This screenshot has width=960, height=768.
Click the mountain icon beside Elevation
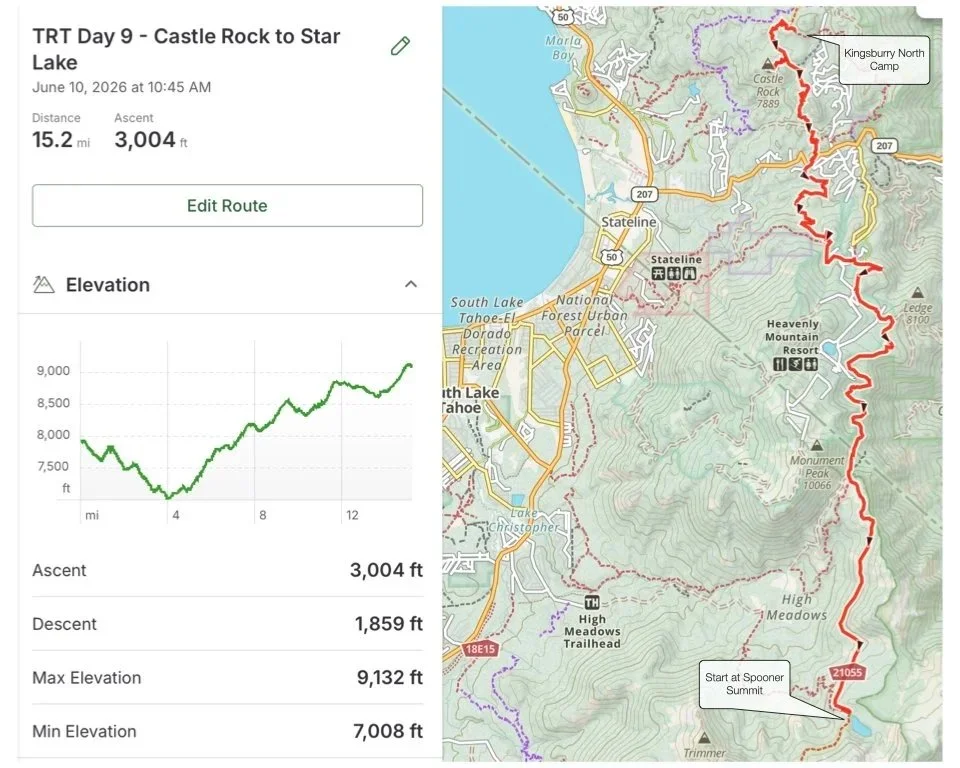click(43, 285)
